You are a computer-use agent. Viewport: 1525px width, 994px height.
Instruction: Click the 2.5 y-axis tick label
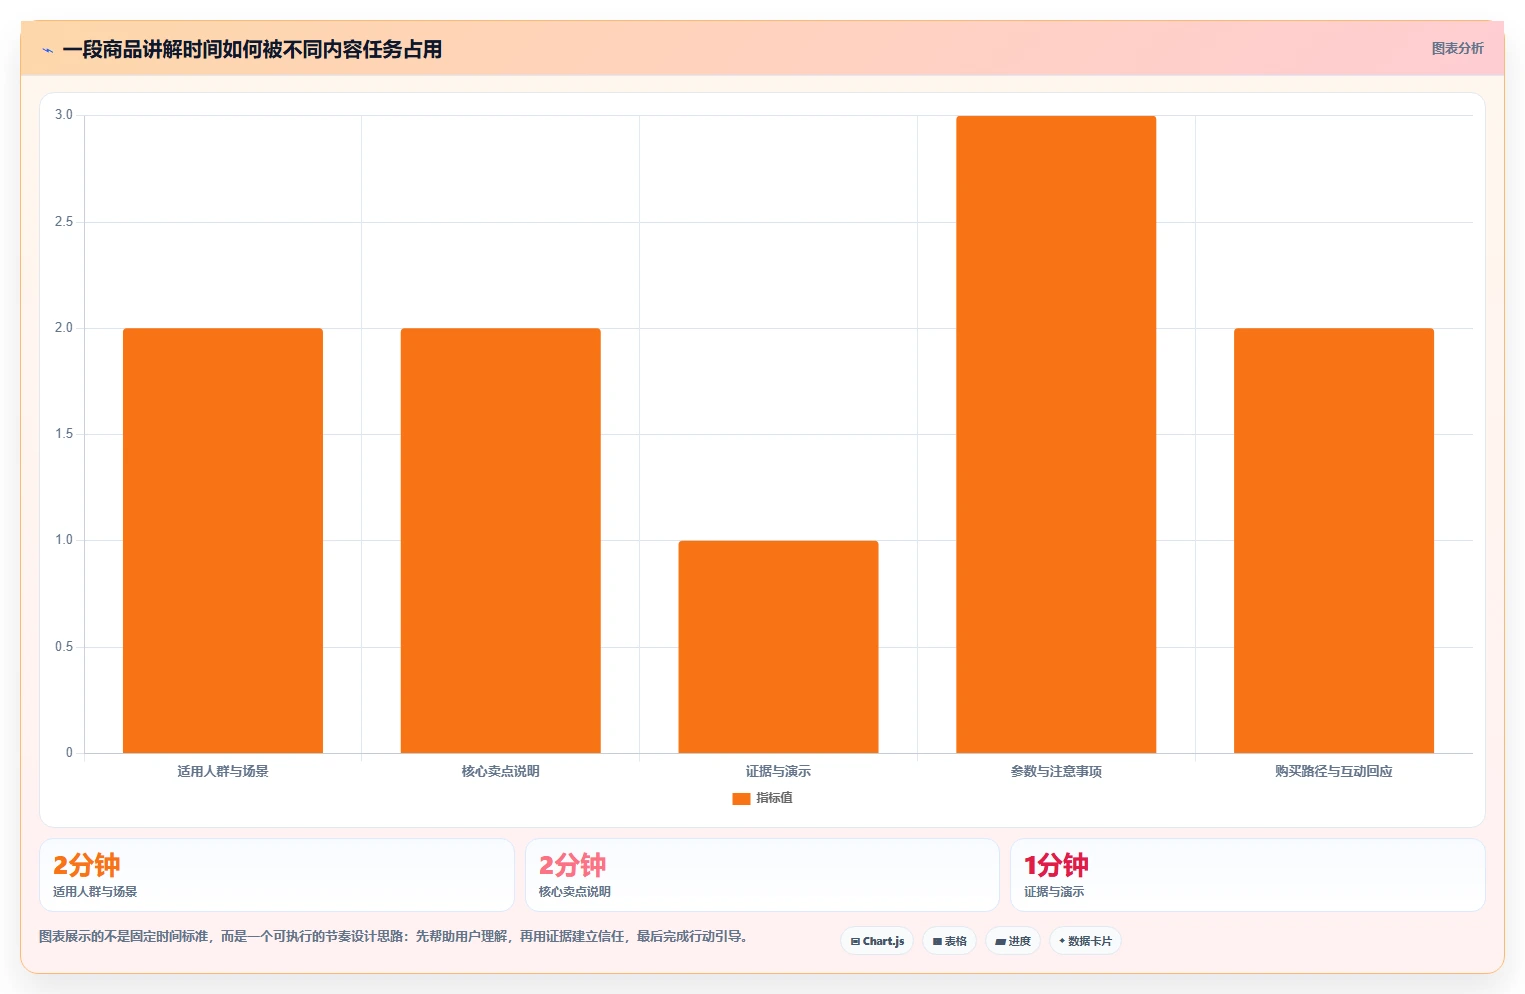(x=64, y=222)
